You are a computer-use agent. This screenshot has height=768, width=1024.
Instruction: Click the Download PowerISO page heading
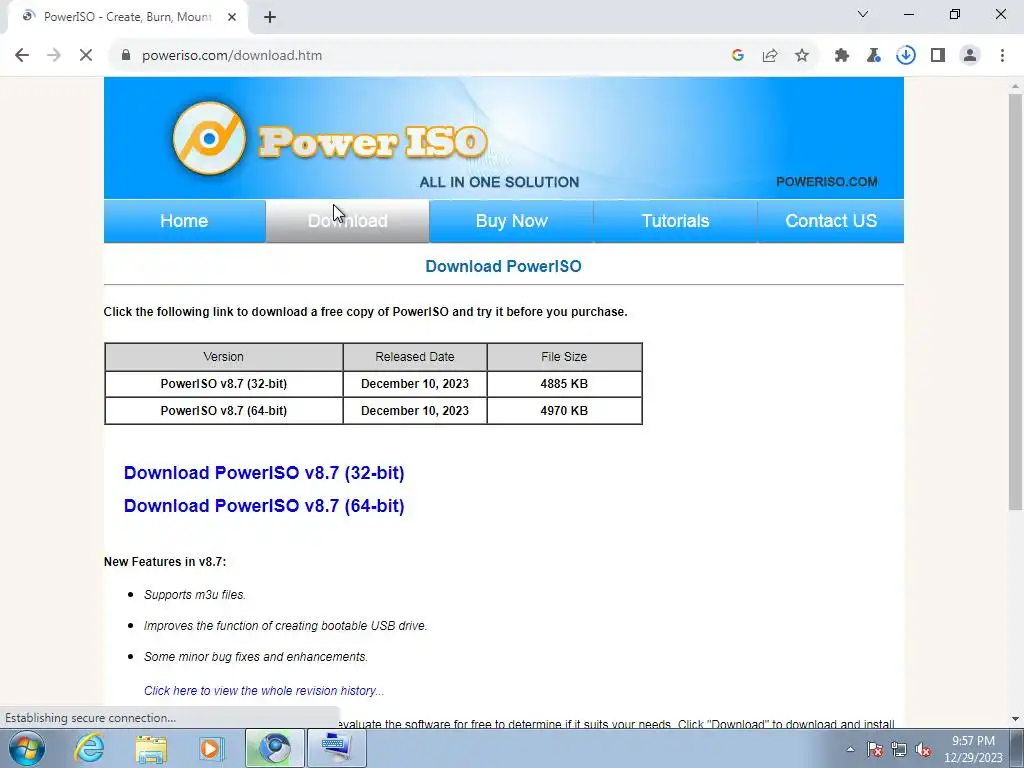click(504, 266)
